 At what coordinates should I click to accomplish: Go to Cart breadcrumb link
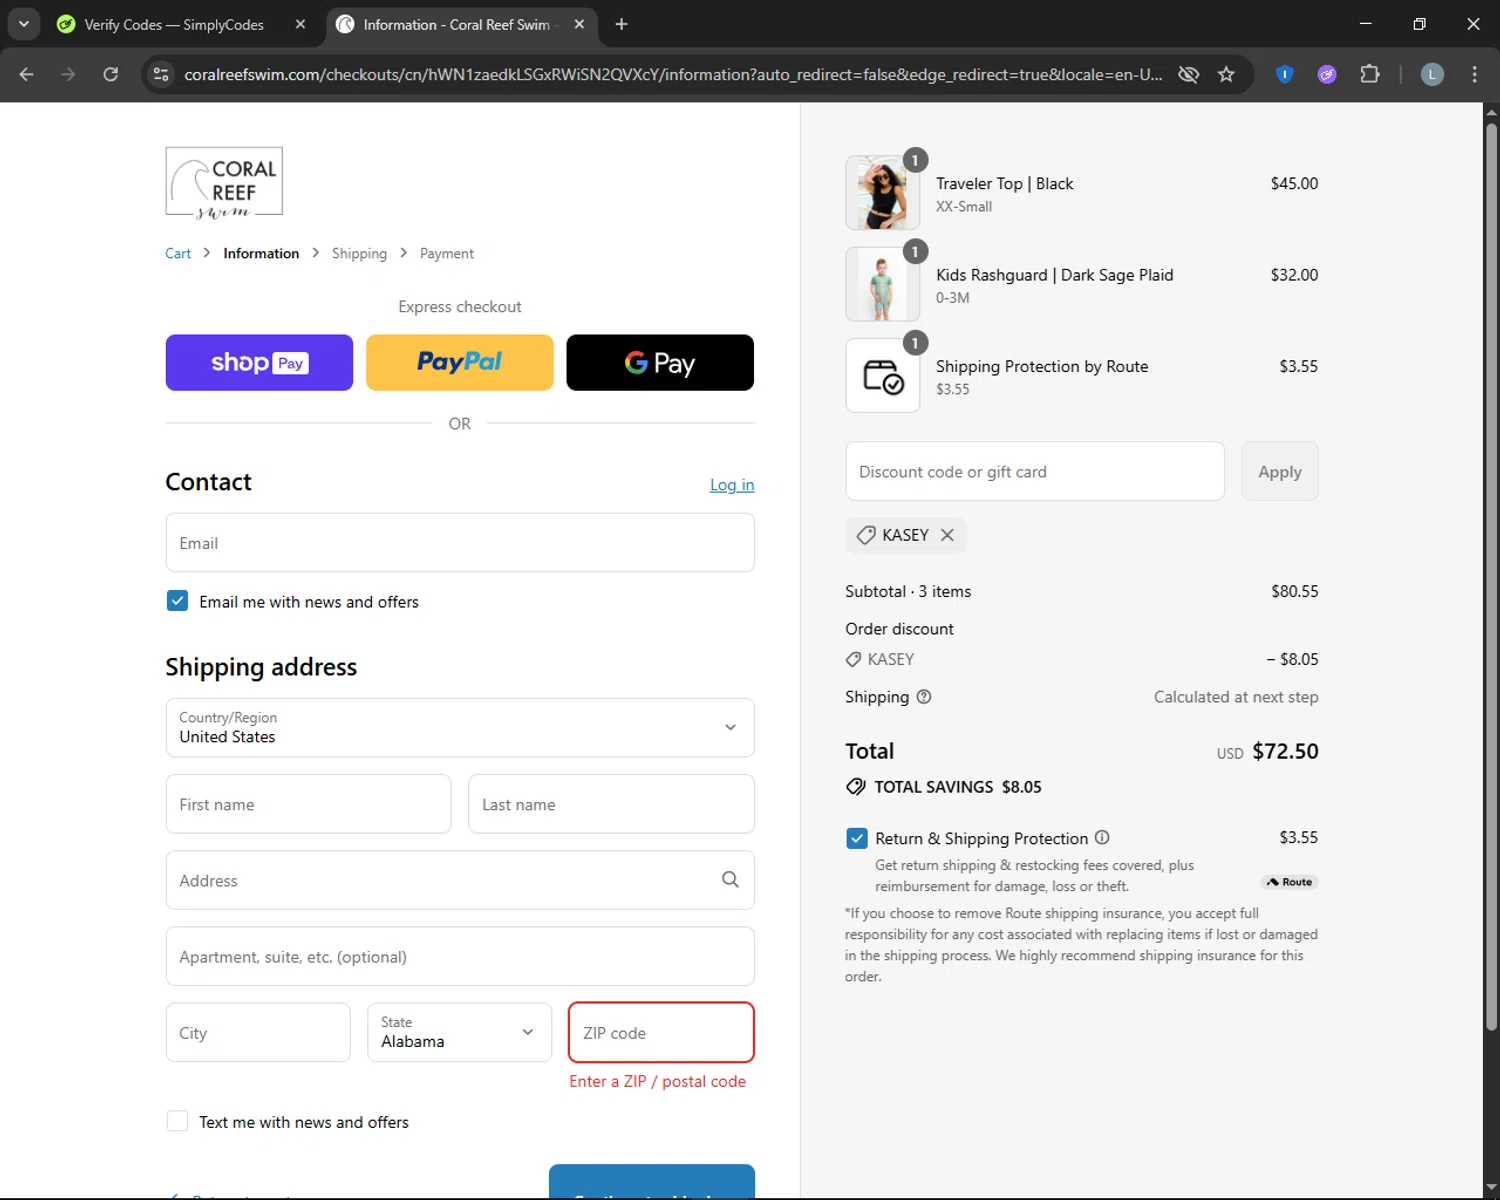pos(178,254)
